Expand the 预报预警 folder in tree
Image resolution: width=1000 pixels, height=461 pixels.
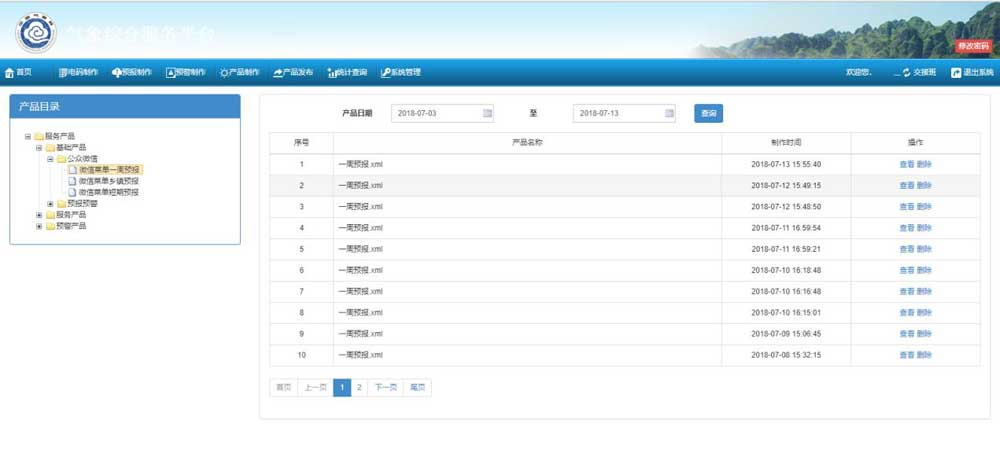click(x=50, y=204)
